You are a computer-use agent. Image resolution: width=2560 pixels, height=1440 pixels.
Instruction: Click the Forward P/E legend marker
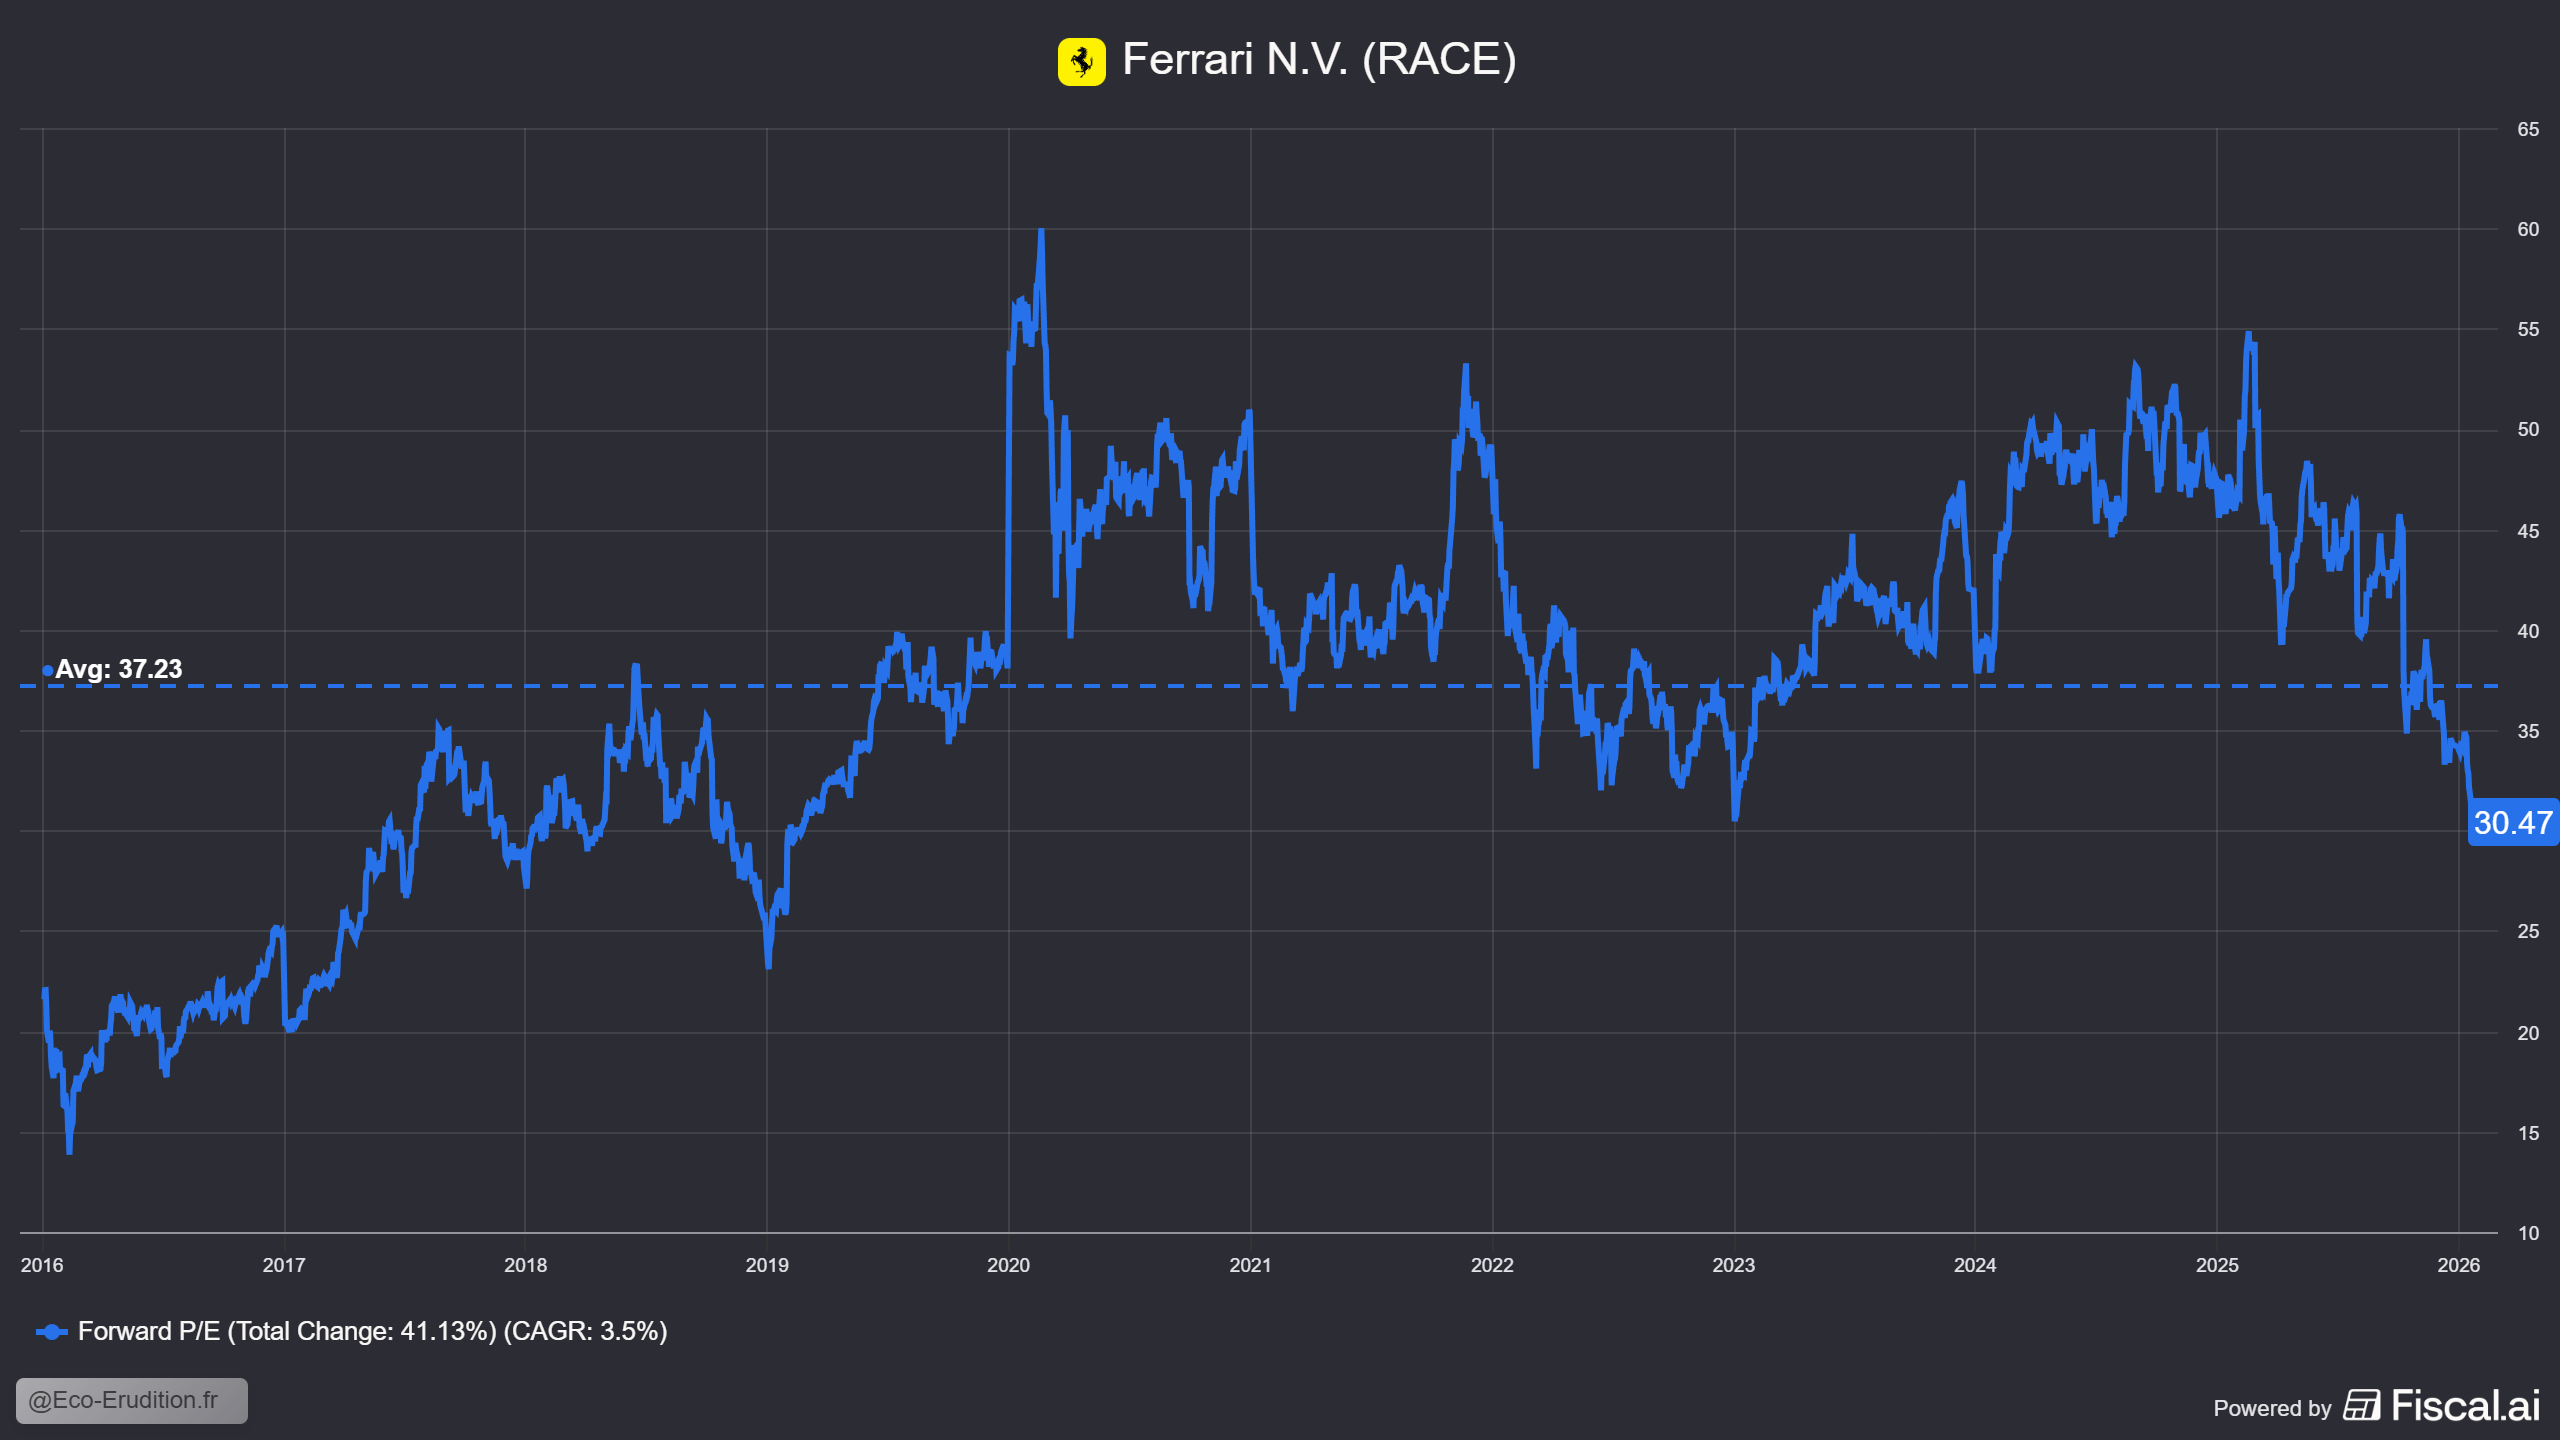point(51,1332)
